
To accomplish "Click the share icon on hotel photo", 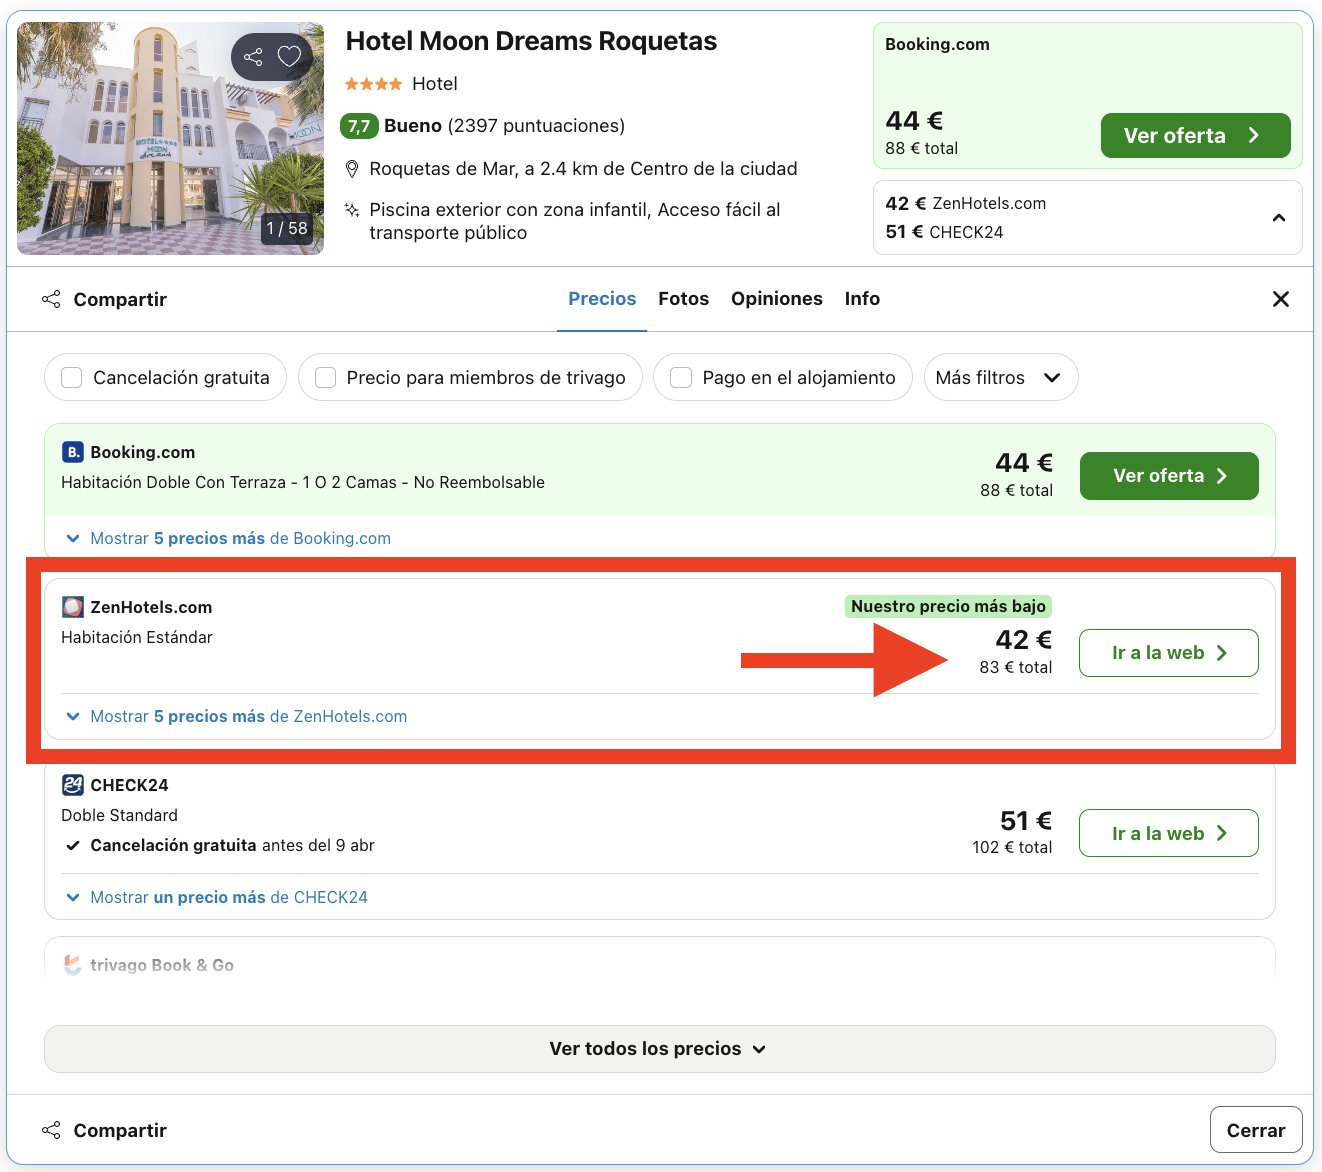I will 253,57.
